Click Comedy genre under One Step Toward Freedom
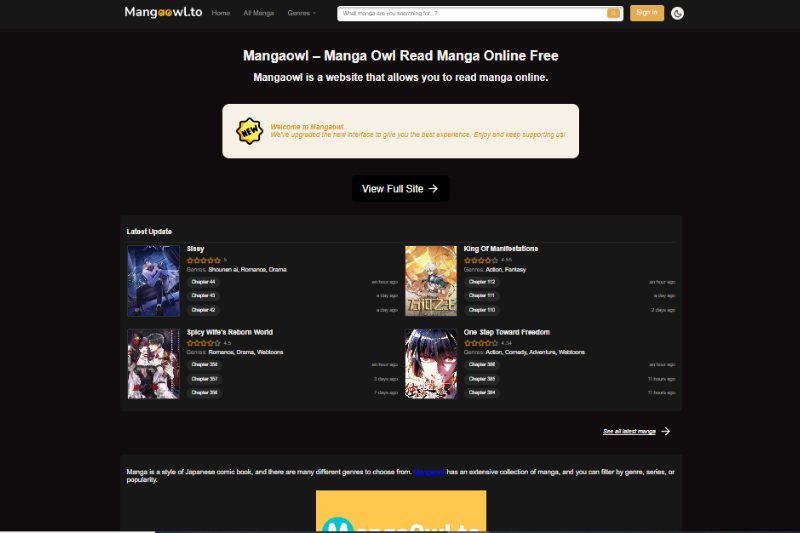 (515, 352)
